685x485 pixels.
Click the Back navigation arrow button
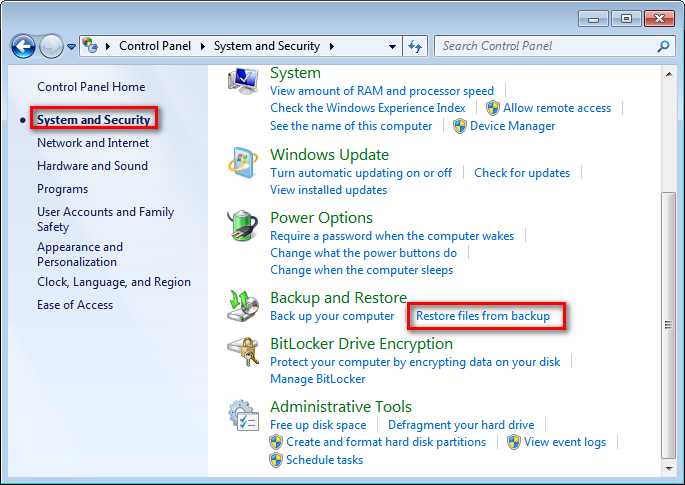point(23,46)
